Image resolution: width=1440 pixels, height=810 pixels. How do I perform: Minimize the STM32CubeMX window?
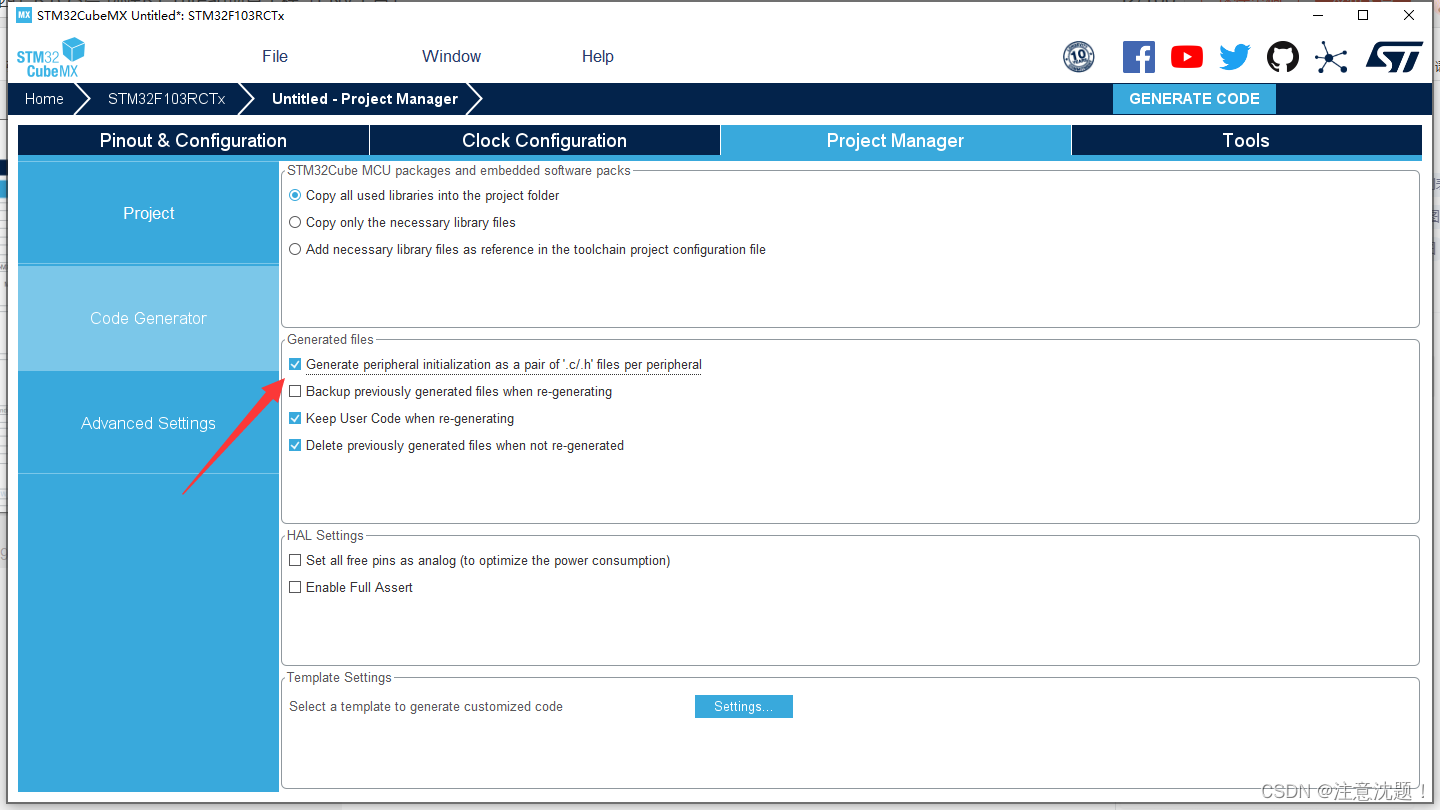pyautogui.click(x=1317, y=15)
